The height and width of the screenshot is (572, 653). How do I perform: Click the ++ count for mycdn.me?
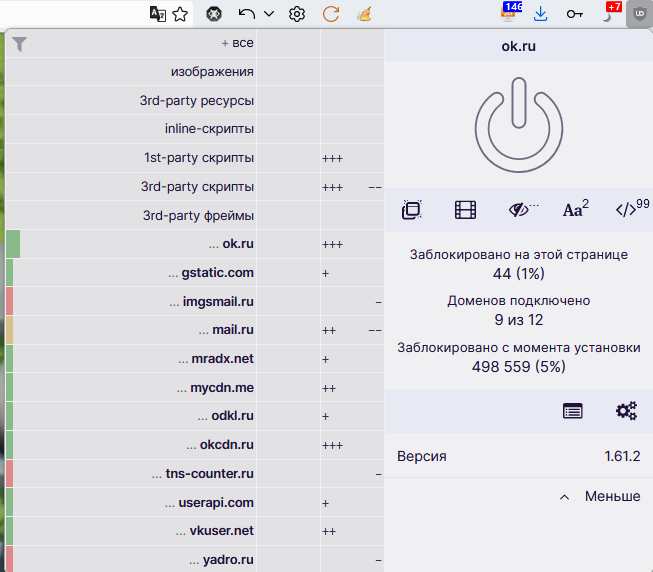329,388
